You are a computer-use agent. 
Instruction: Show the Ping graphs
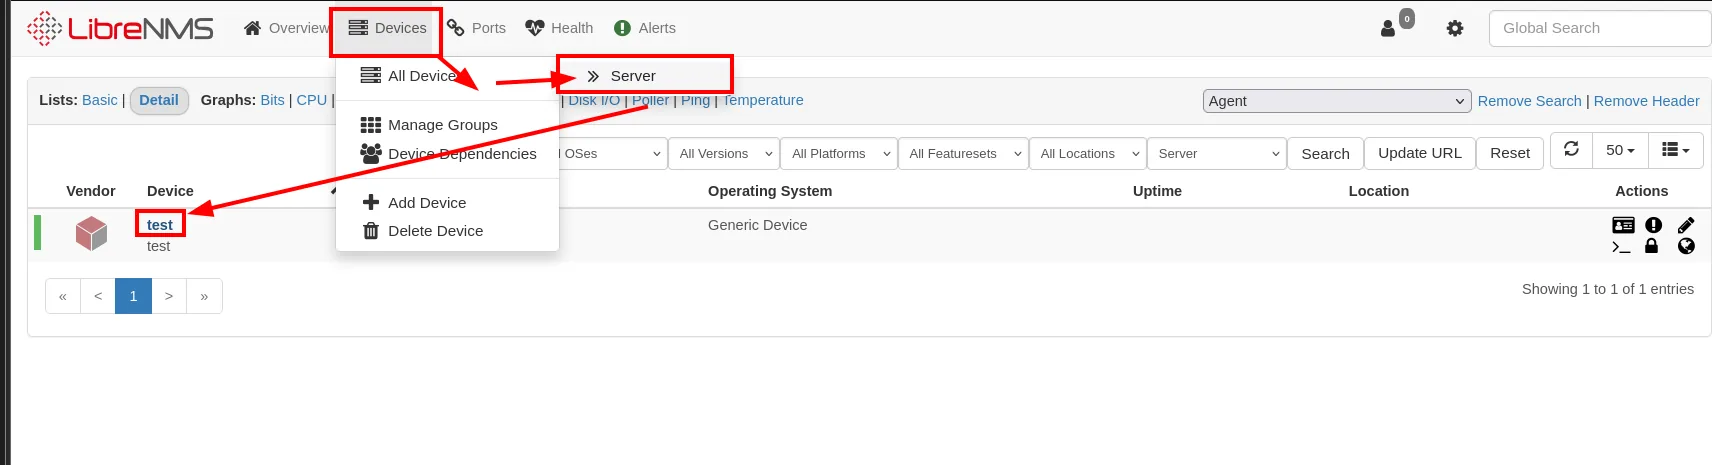click(x=695, y=100)
